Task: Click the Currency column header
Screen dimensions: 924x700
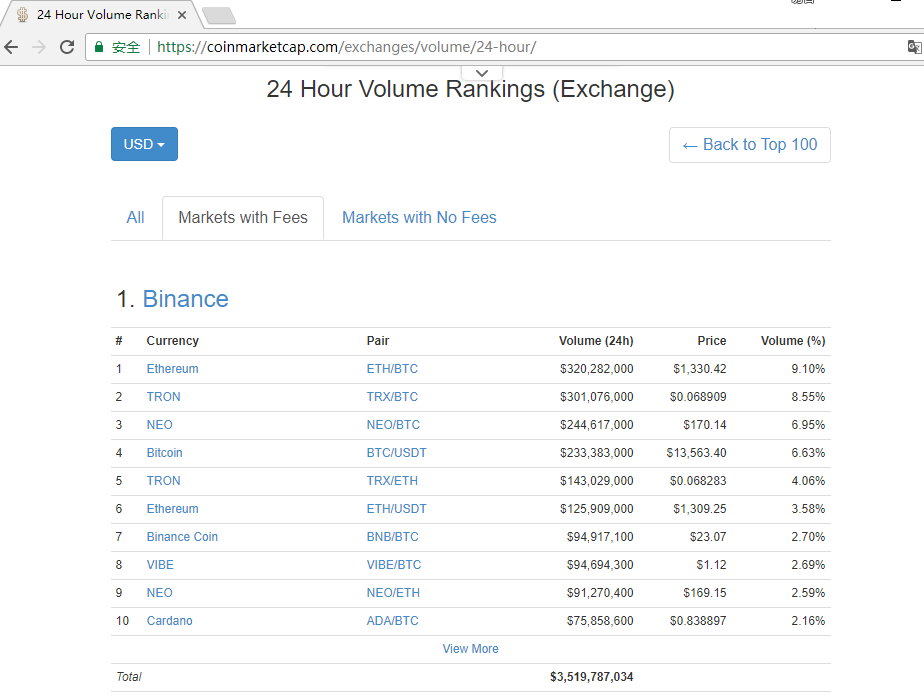Action: click(173, 341)
